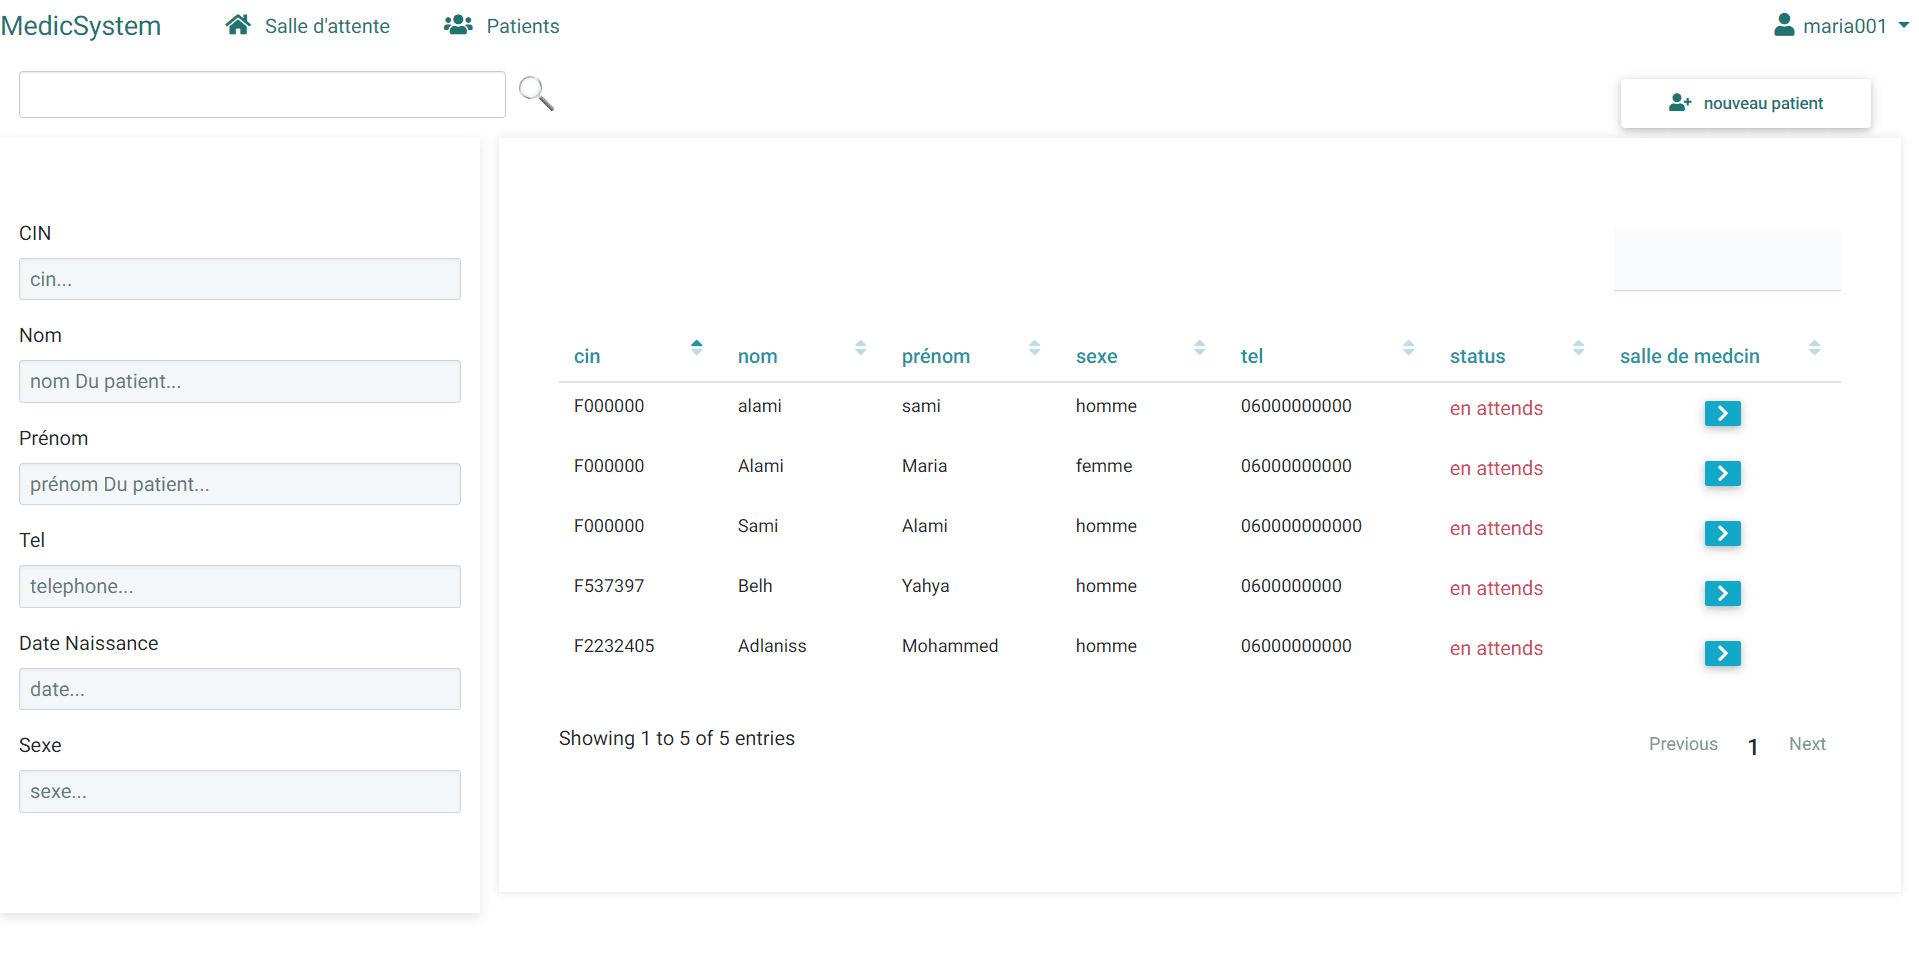Focus the nom Du patient field
1919x956 pixels.
tap(240, 381)
